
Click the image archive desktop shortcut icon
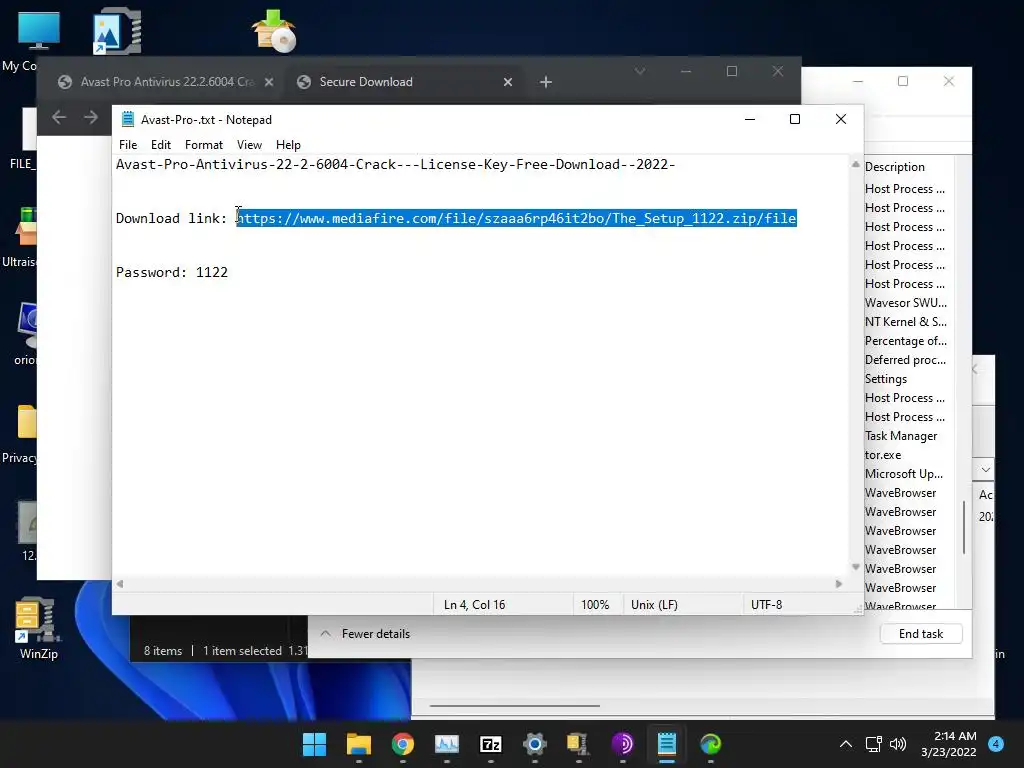[x=117, y=31]
